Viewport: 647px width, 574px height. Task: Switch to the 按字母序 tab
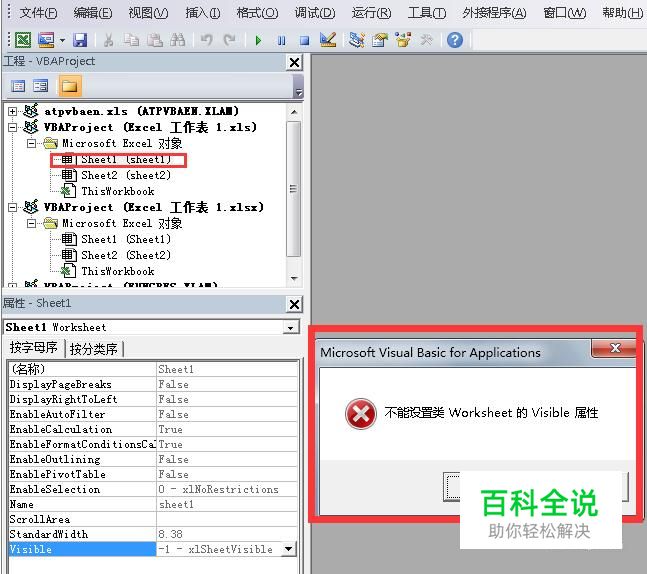34,347
